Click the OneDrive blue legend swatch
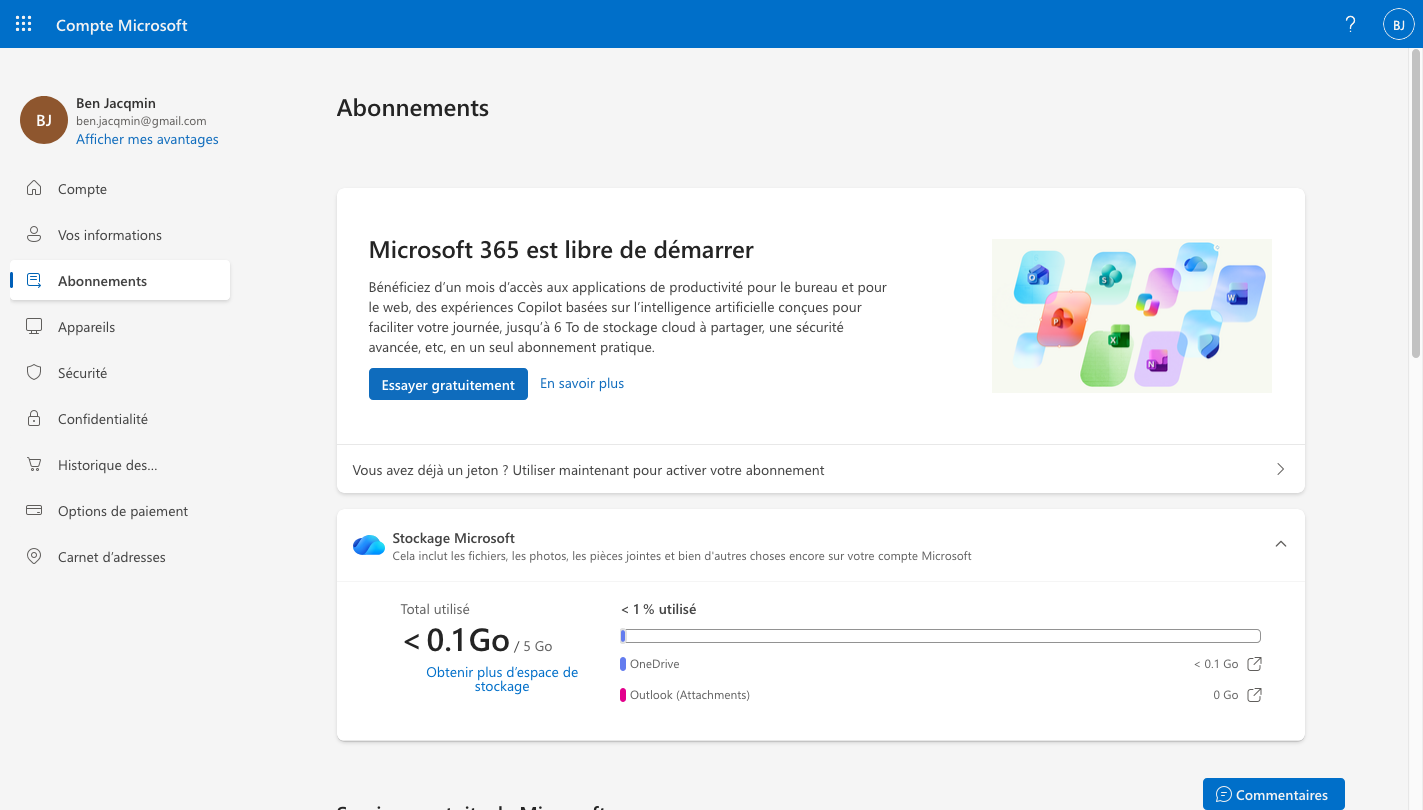 pos(623,664)
